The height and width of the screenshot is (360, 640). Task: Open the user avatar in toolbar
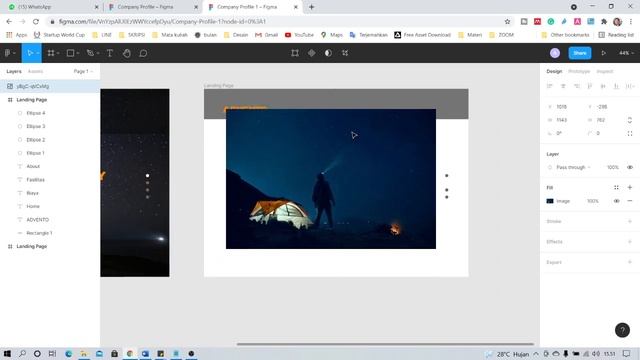[555, 53]
